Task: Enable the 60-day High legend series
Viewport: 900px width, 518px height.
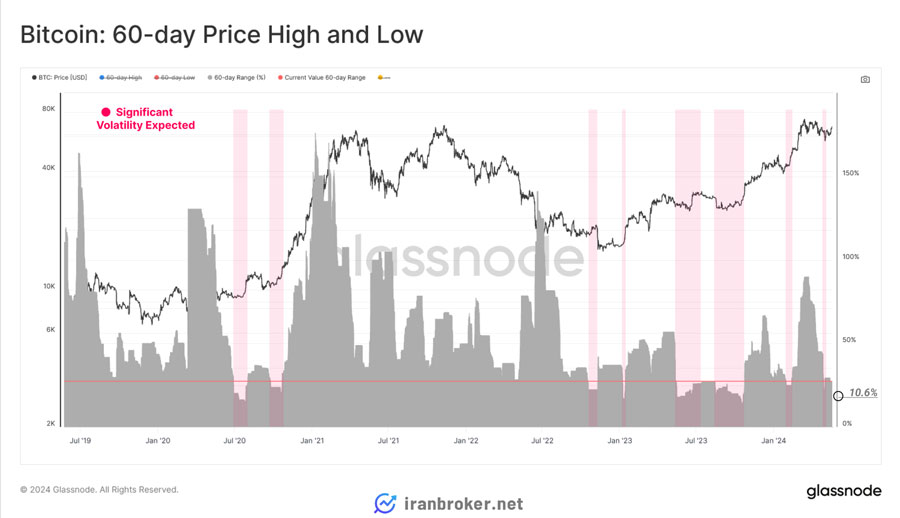Action: tap(121, 78)
